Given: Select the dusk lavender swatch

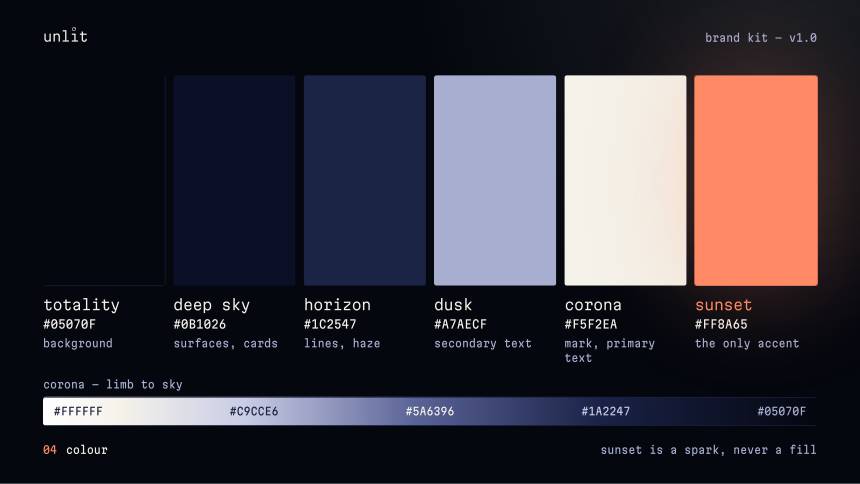Looking at the screenshot, I should point(495,181).
